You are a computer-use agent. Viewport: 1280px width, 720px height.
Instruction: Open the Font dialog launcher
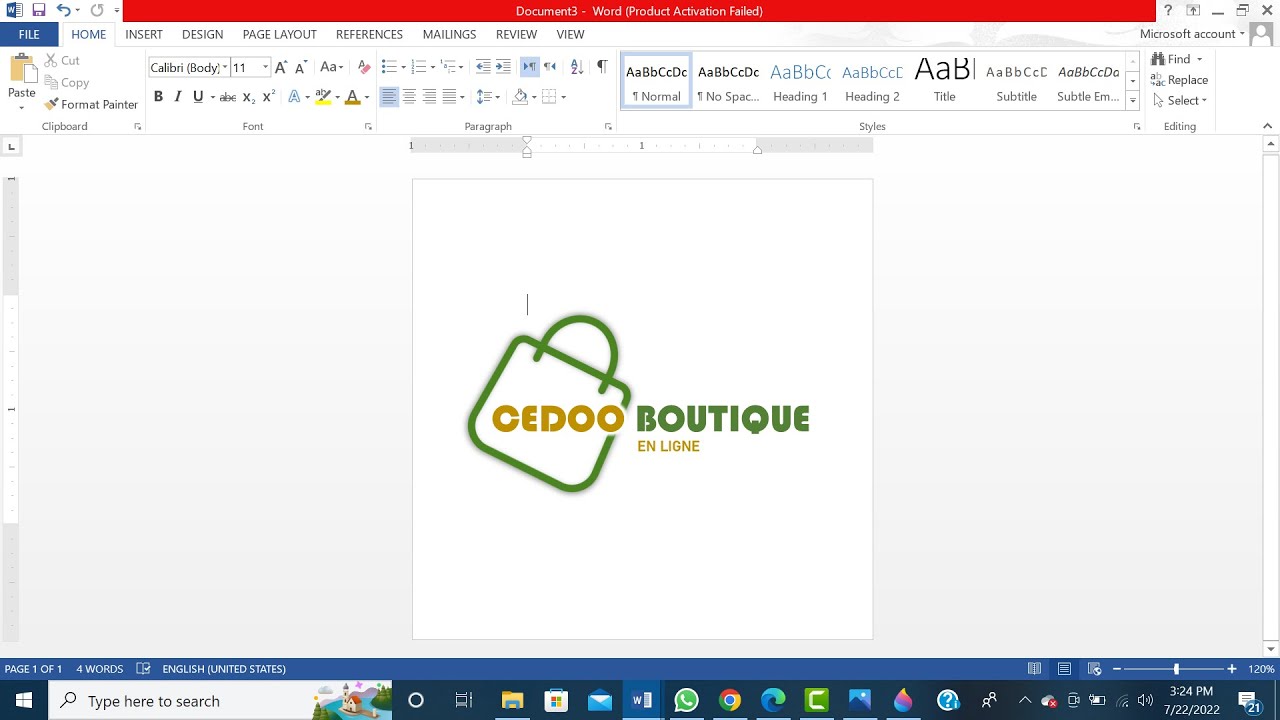pos(368,127)
